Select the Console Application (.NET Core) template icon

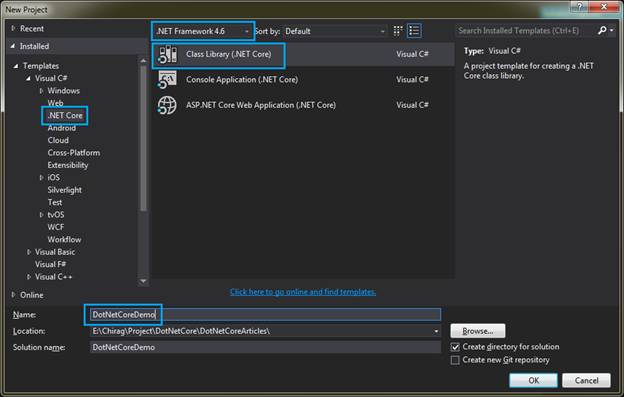(167, 80)
